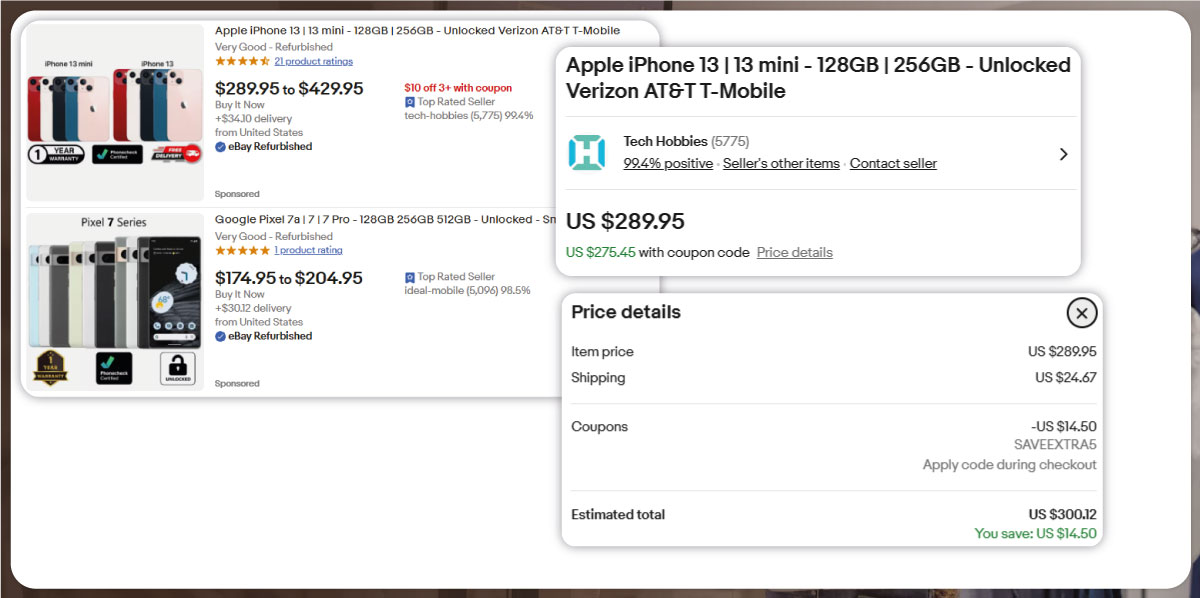Click the Tech Hobbies seller logo
1200x598 pixels.
pos(586,152)
